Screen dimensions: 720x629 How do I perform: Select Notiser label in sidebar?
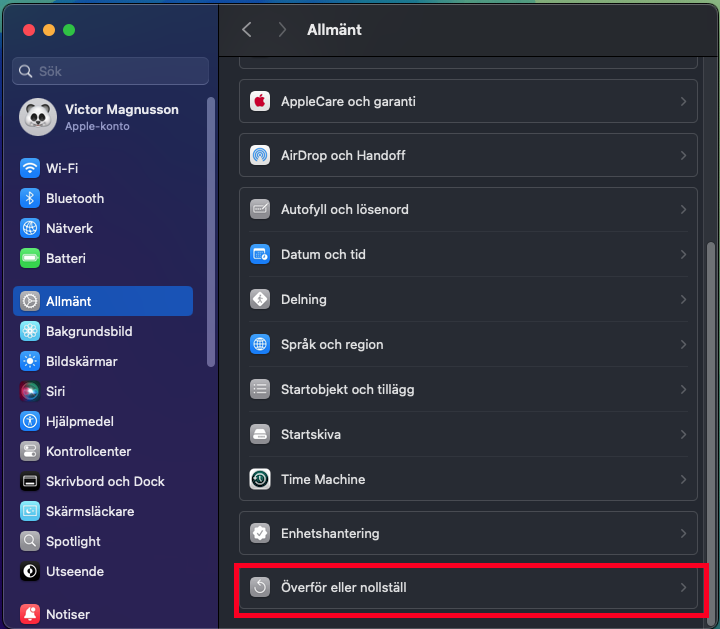point(68,614)
